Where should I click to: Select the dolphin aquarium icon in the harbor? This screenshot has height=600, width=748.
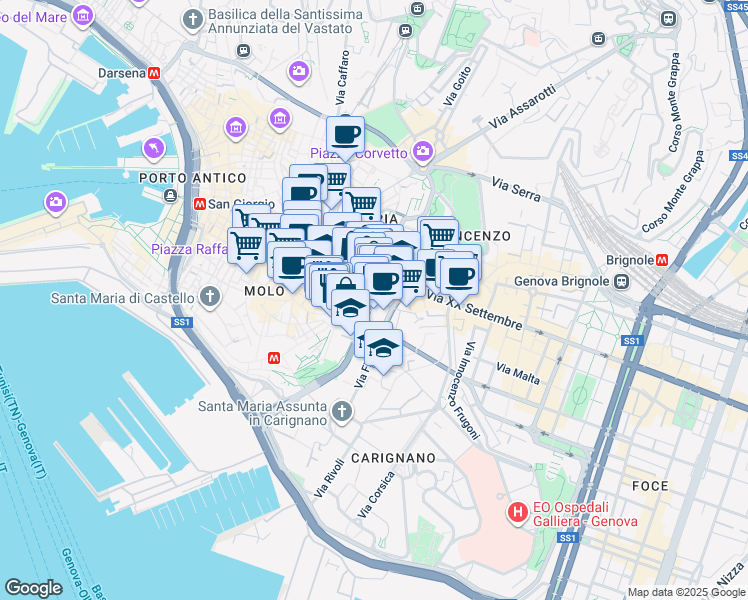[154, 148]
